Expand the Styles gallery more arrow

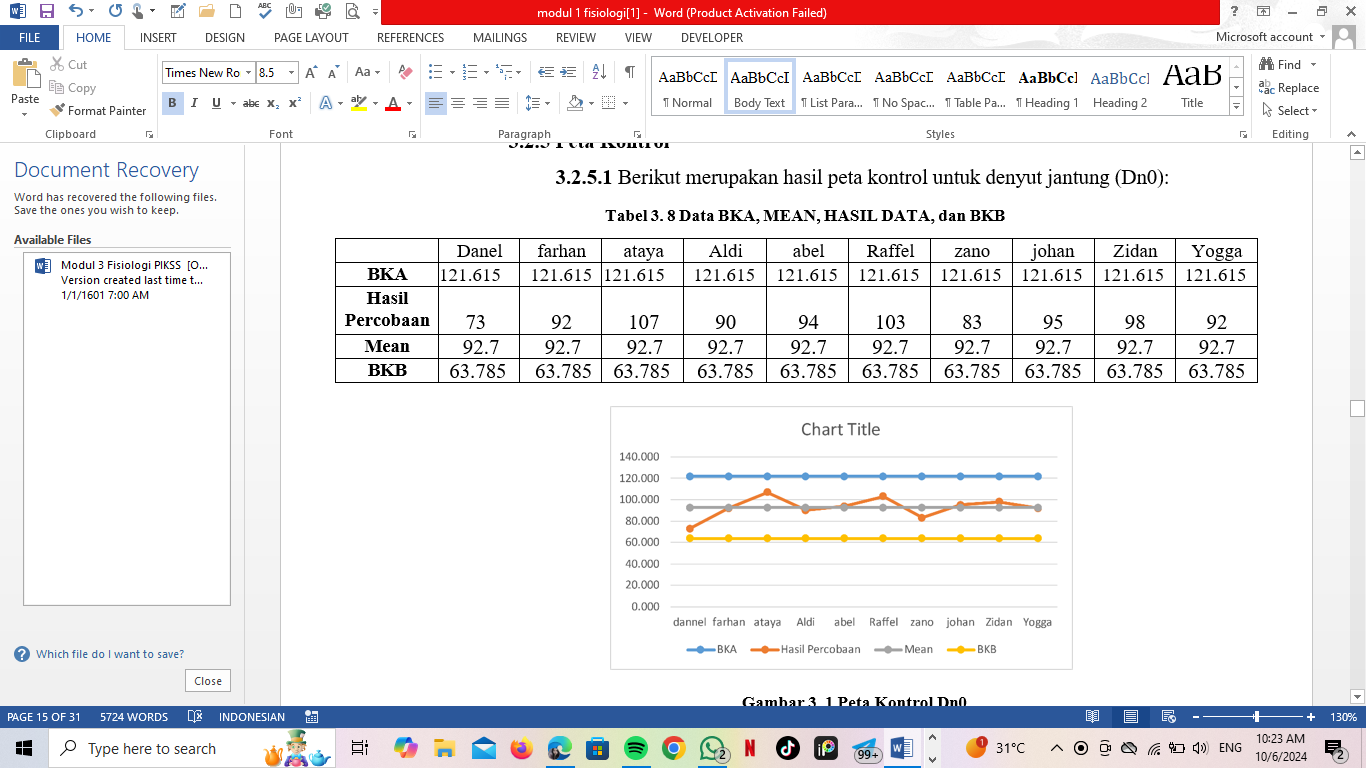(1237, 107)
